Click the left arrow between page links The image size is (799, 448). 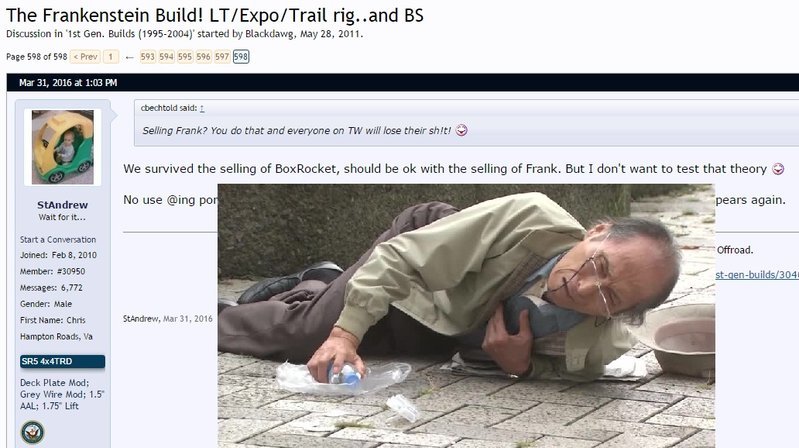coord(129,57)
